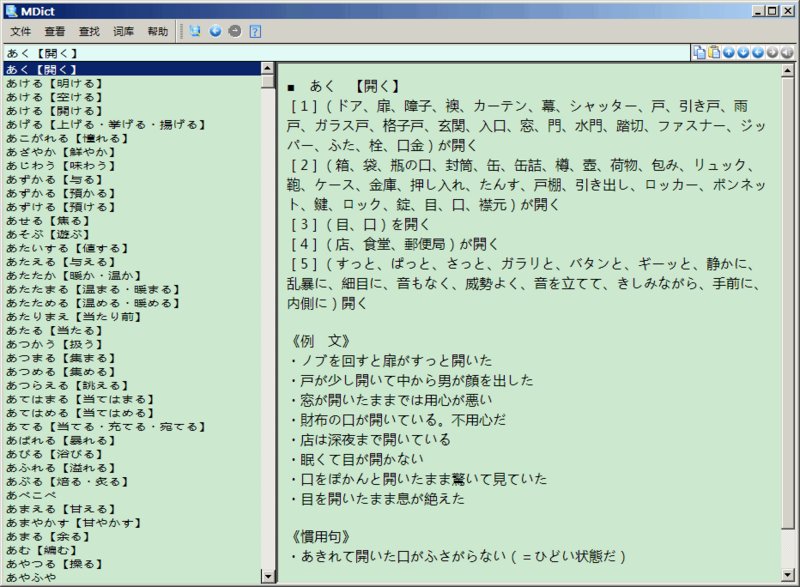Viewport: 800px width, 587px height.
Task: Click the dictionary library icon in toolbar
Action: coord(194,31)
